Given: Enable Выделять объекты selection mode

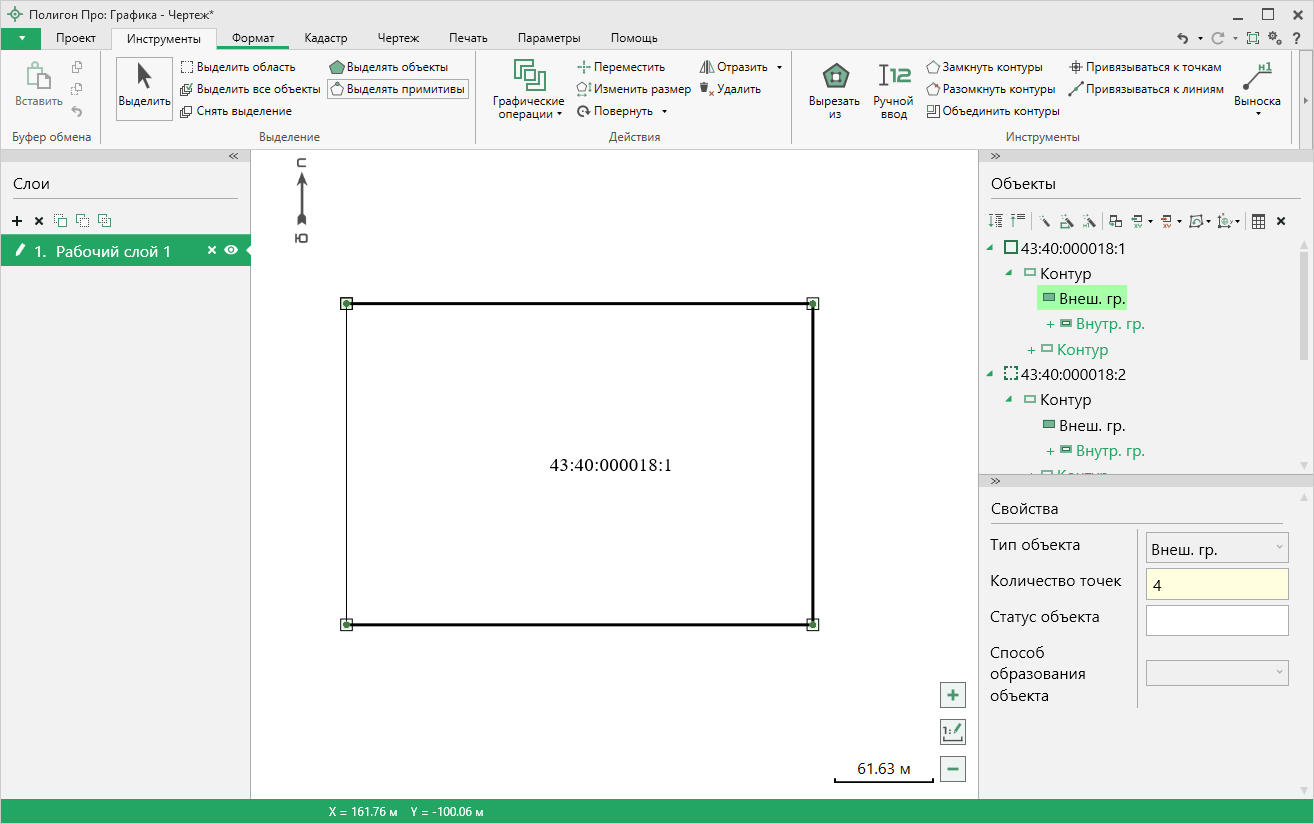Looking at the screenshot, I should point(388,67).
